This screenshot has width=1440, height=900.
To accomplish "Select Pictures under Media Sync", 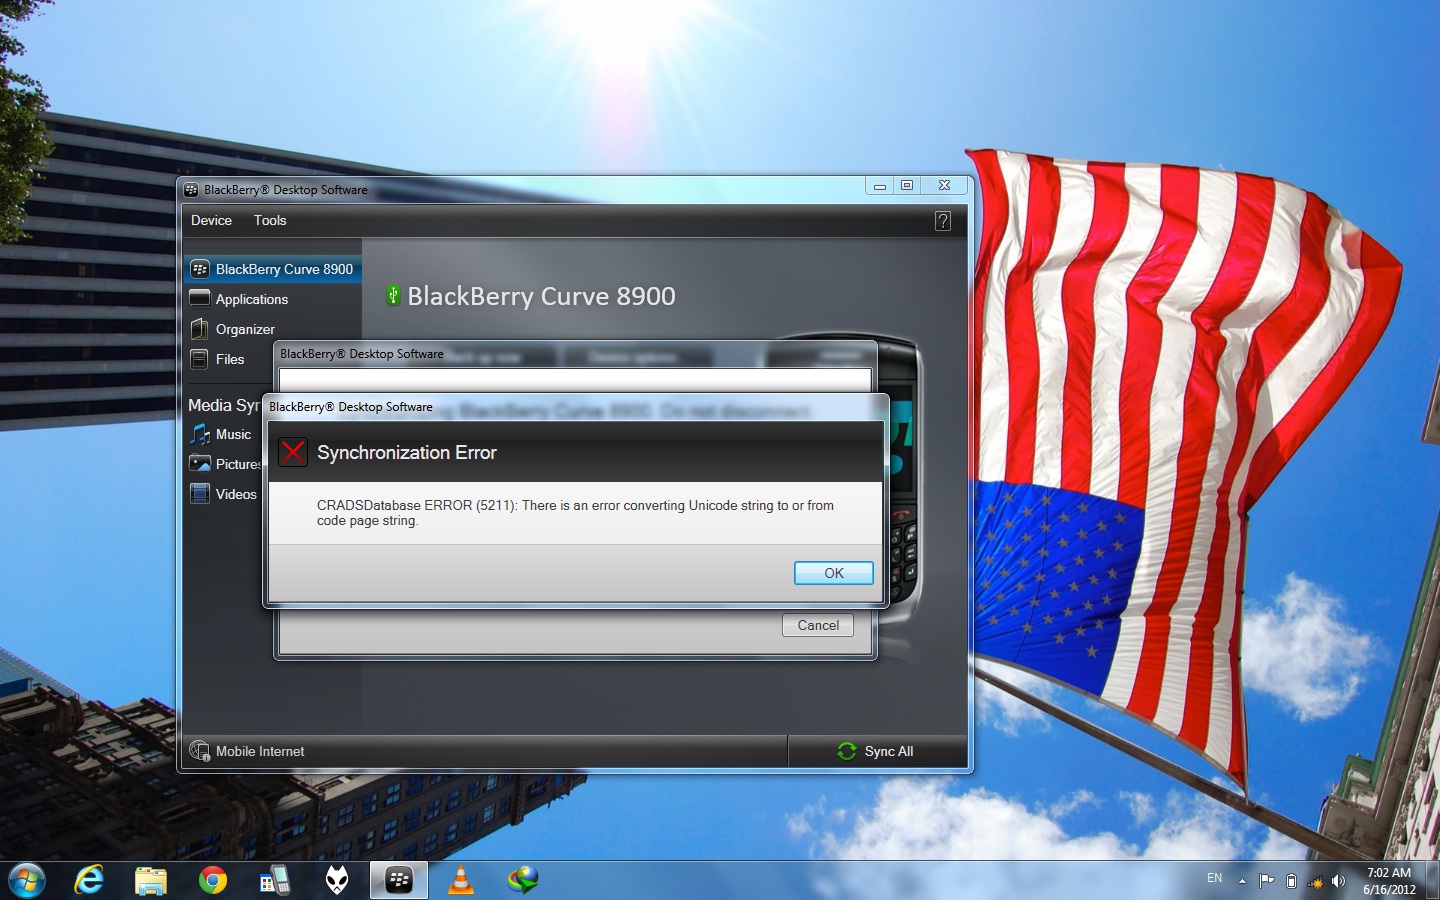I will pyautogui.click(x=237, y=464).
